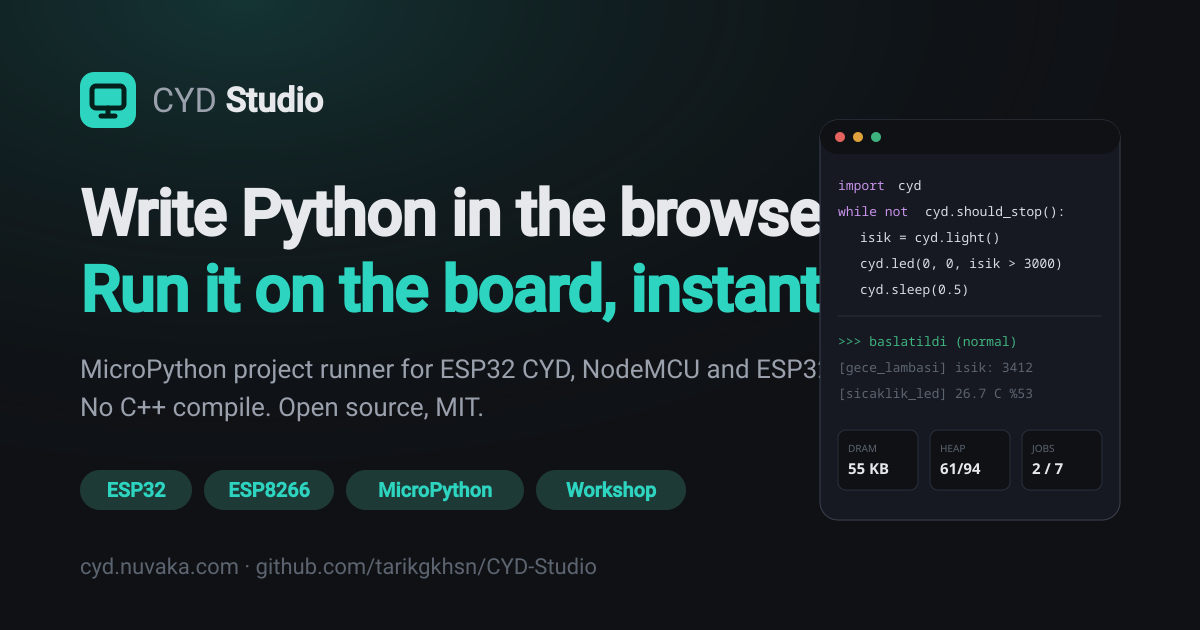
Task: Click the console line ">>> baslatildi (normal)"
Action: coord(927,342)
